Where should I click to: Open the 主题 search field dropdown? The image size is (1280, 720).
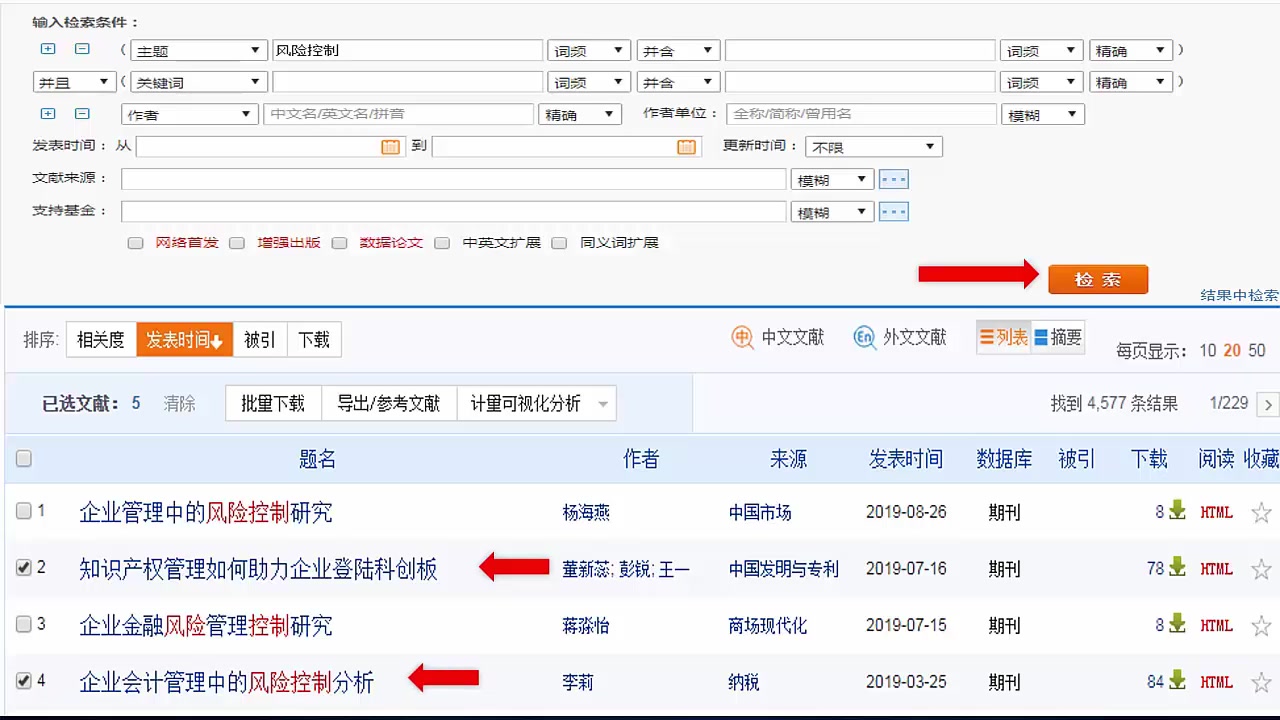pyautogui.click(x=198, y=49)
